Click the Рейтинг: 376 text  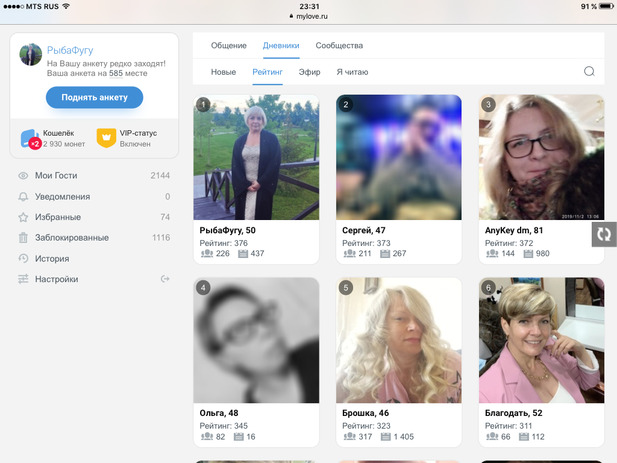[224, 243]
